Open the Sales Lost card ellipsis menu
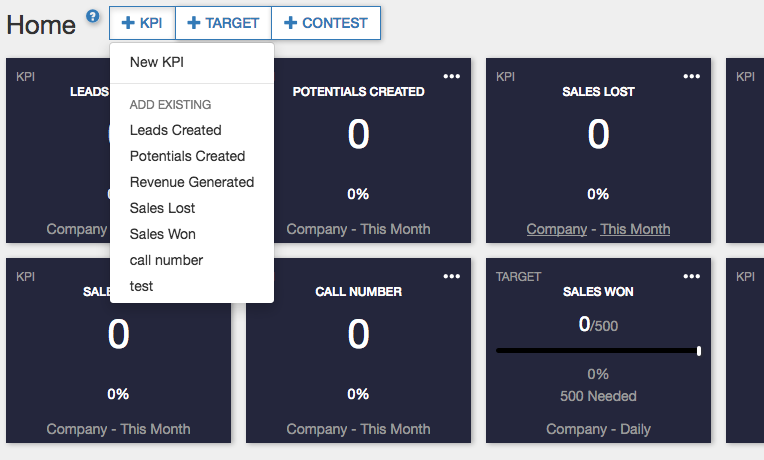Screen dimensions: 764x460 (x=692, y=76)
